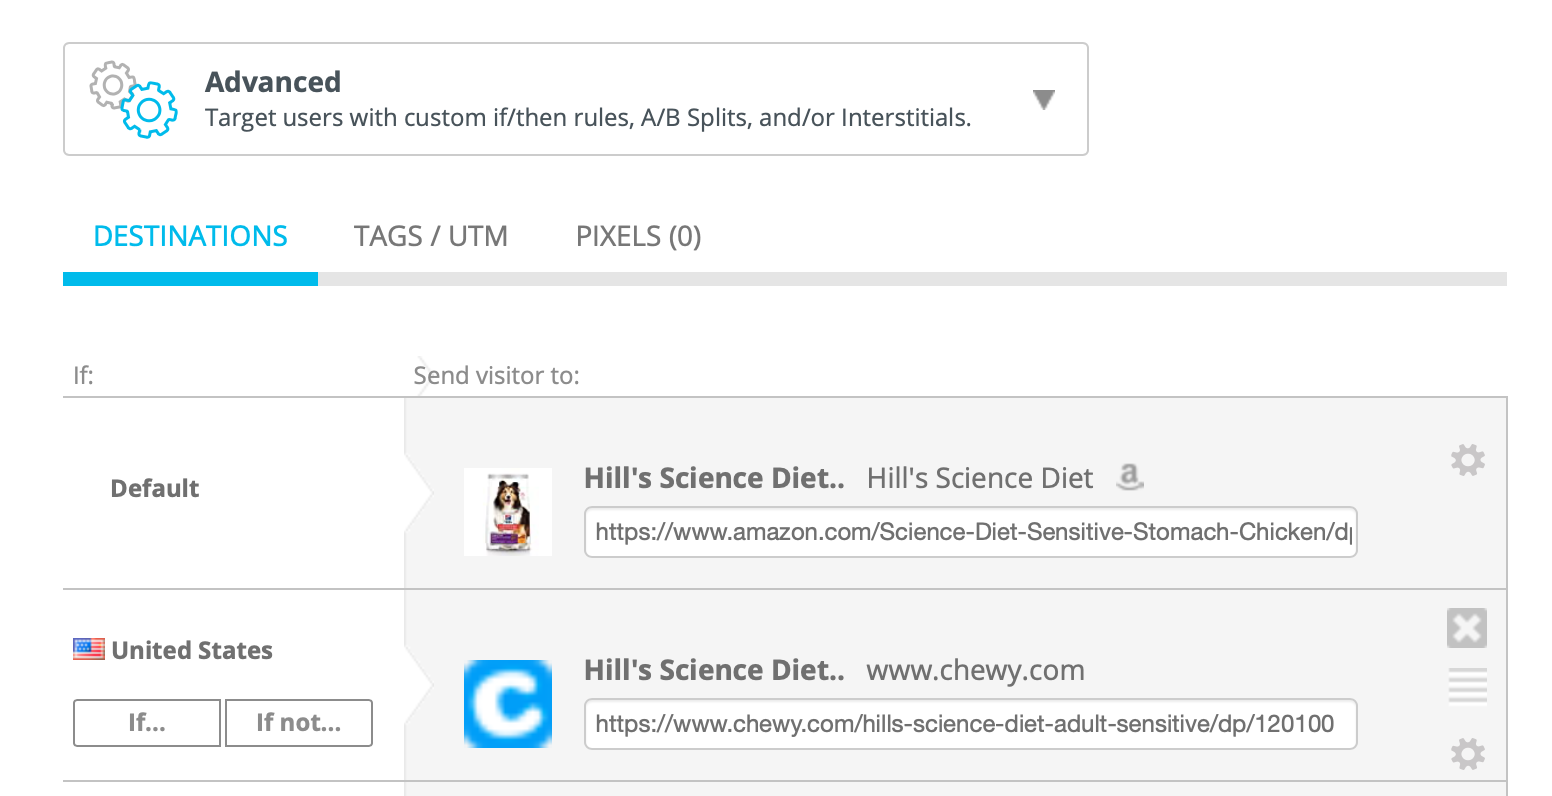Open settings gear on the Amazon destination
This screenshot has width=1552, height=796.
coord(1466,460)
